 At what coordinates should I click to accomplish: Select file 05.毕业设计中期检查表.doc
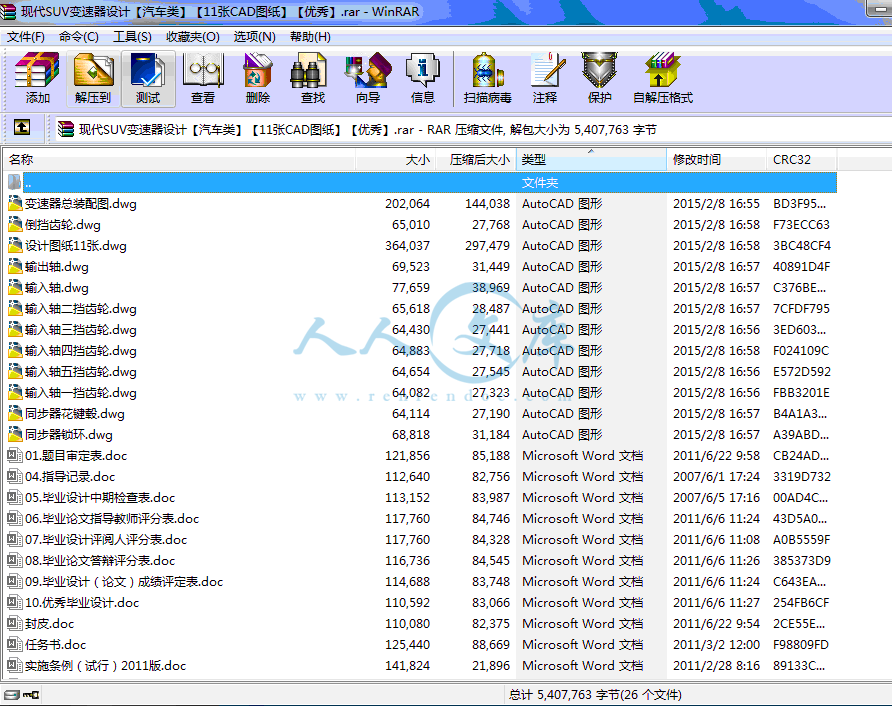pyautogui.click(x=100, y=497)
